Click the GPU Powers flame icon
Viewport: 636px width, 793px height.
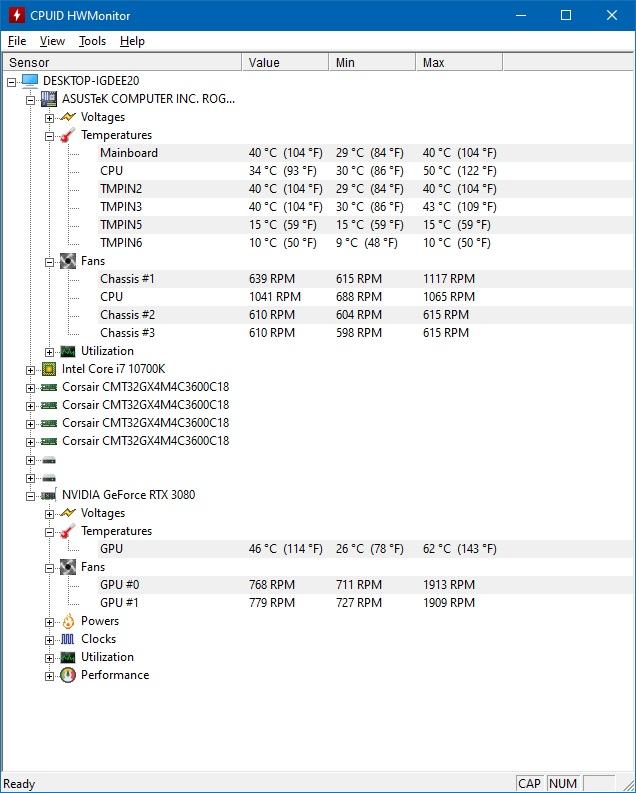pyautogui.click(x=68, y=621)
